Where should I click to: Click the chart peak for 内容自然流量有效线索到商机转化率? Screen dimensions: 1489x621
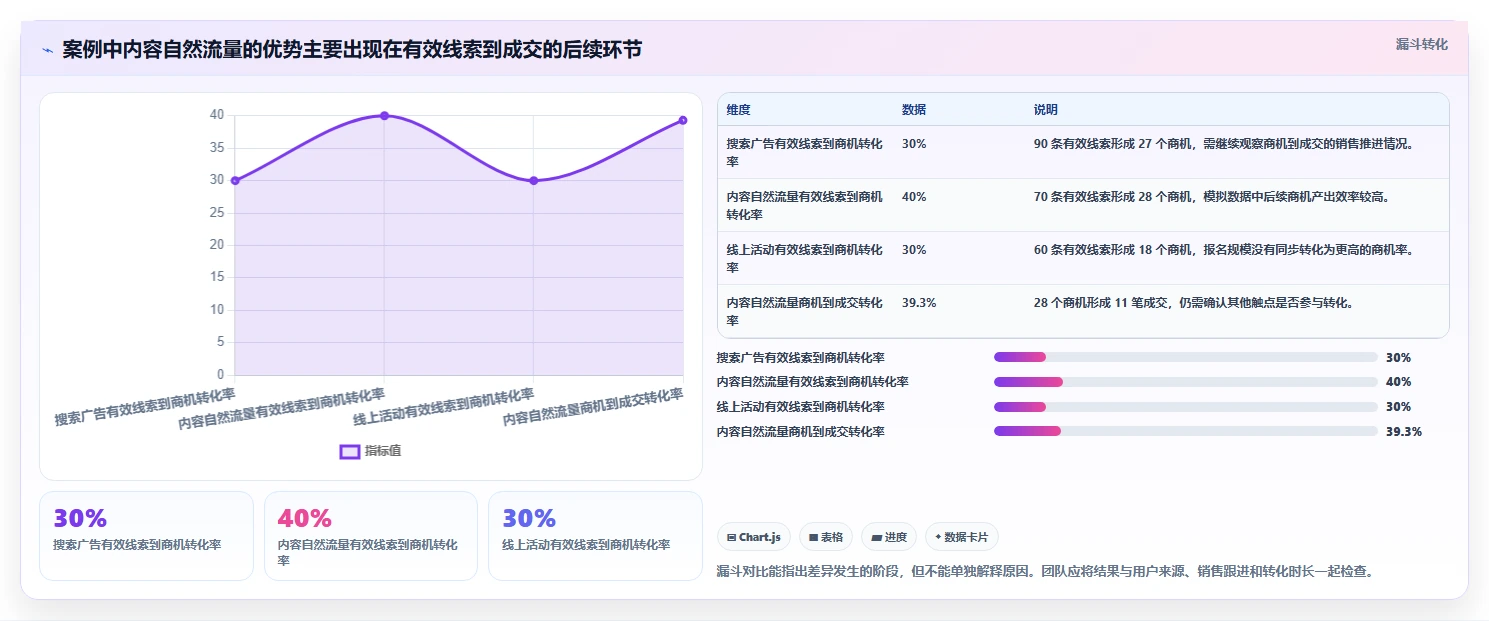tap(384, 116)
